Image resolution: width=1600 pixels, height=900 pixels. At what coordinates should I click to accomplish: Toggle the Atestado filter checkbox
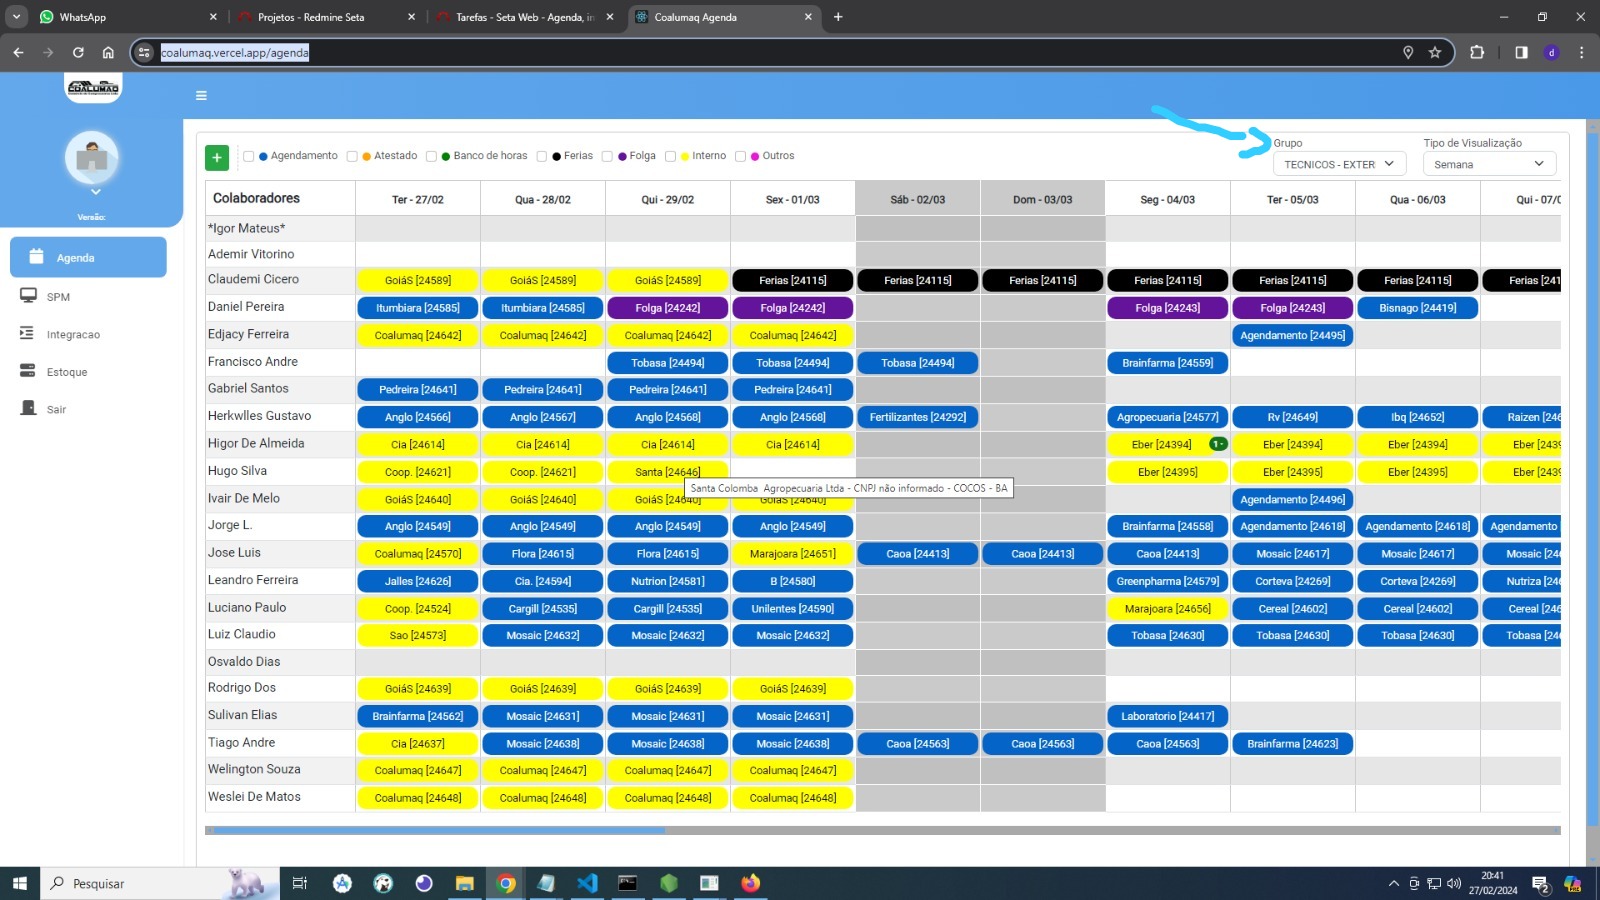click(352, 156)
